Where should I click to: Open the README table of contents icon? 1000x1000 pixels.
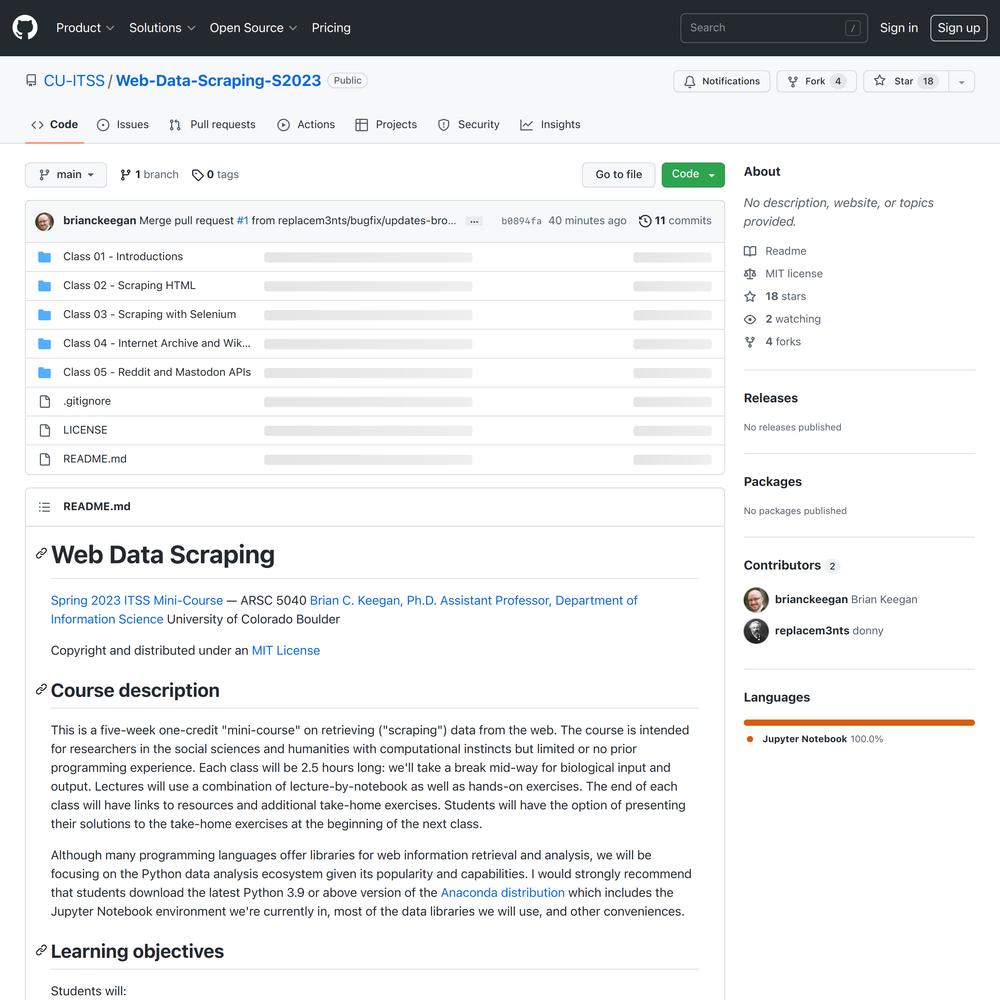(x=44, y=506)
